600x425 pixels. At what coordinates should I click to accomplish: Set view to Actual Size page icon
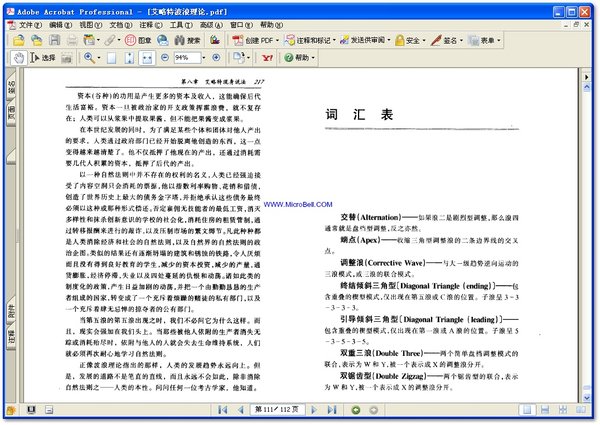point(111,58)
